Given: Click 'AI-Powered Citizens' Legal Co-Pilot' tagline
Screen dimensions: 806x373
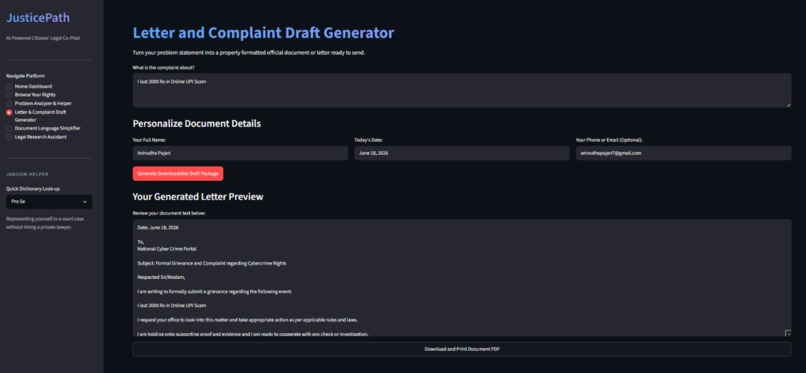Looking at the screenshot, I should (x=43, y=38).
